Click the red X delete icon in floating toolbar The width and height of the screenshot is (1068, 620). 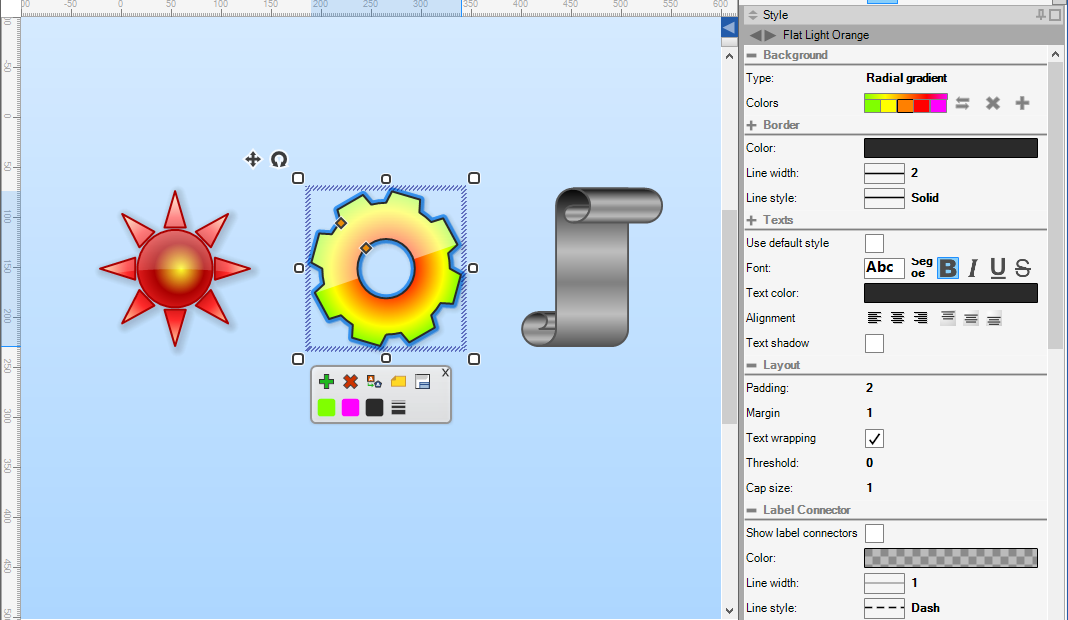pos(350,382)
